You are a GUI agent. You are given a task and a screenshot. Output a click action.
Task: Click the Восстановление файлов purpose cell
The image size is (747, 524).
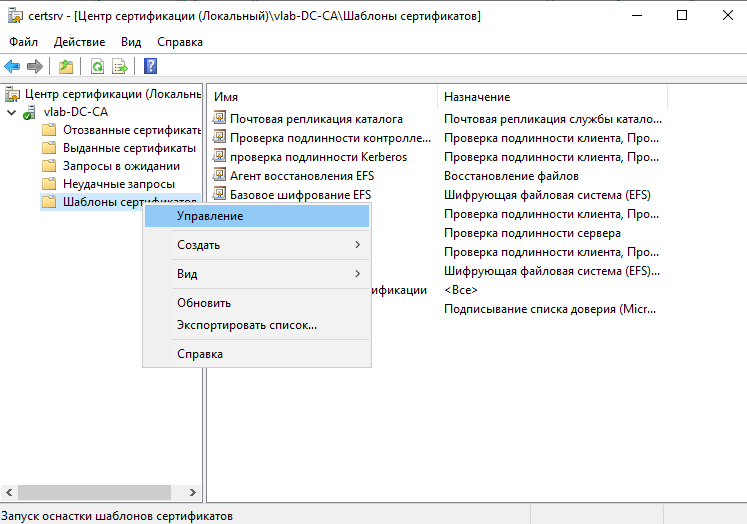click(x=511, y=176)
